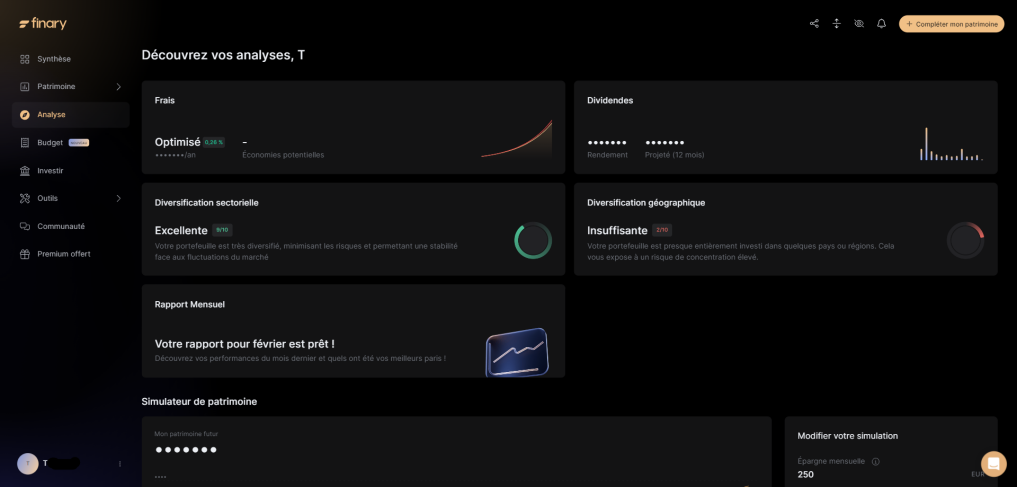Open Communauté from the sidebar
Viewport: 1017px width, 487px height.
61,226
